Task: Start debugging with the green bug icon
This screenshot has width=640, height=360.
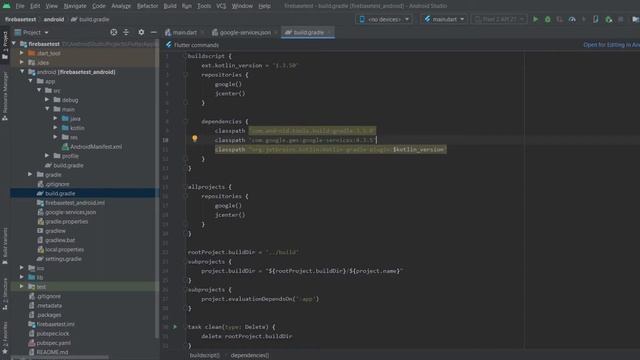Action: pyautogui.click(x=547, y=19)
